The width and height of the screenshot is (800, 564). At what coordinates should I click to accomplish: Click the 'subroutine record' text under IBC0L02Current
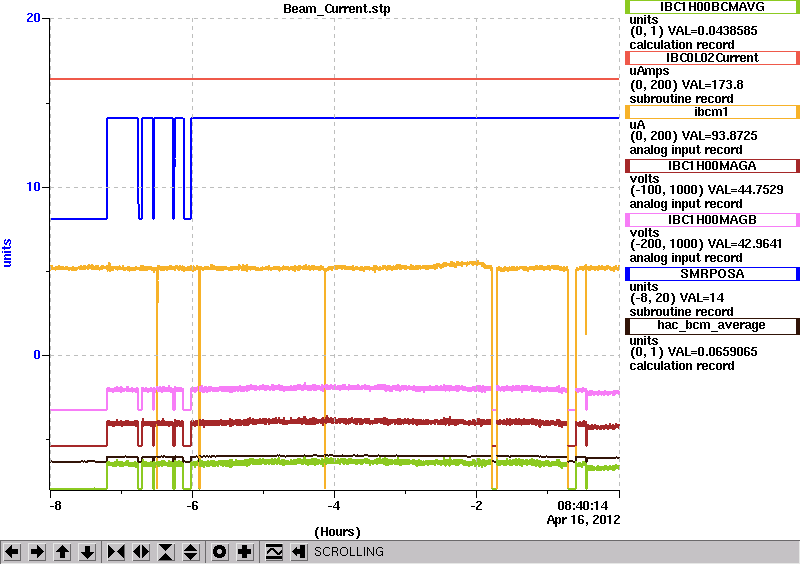(x=681, y=99)
